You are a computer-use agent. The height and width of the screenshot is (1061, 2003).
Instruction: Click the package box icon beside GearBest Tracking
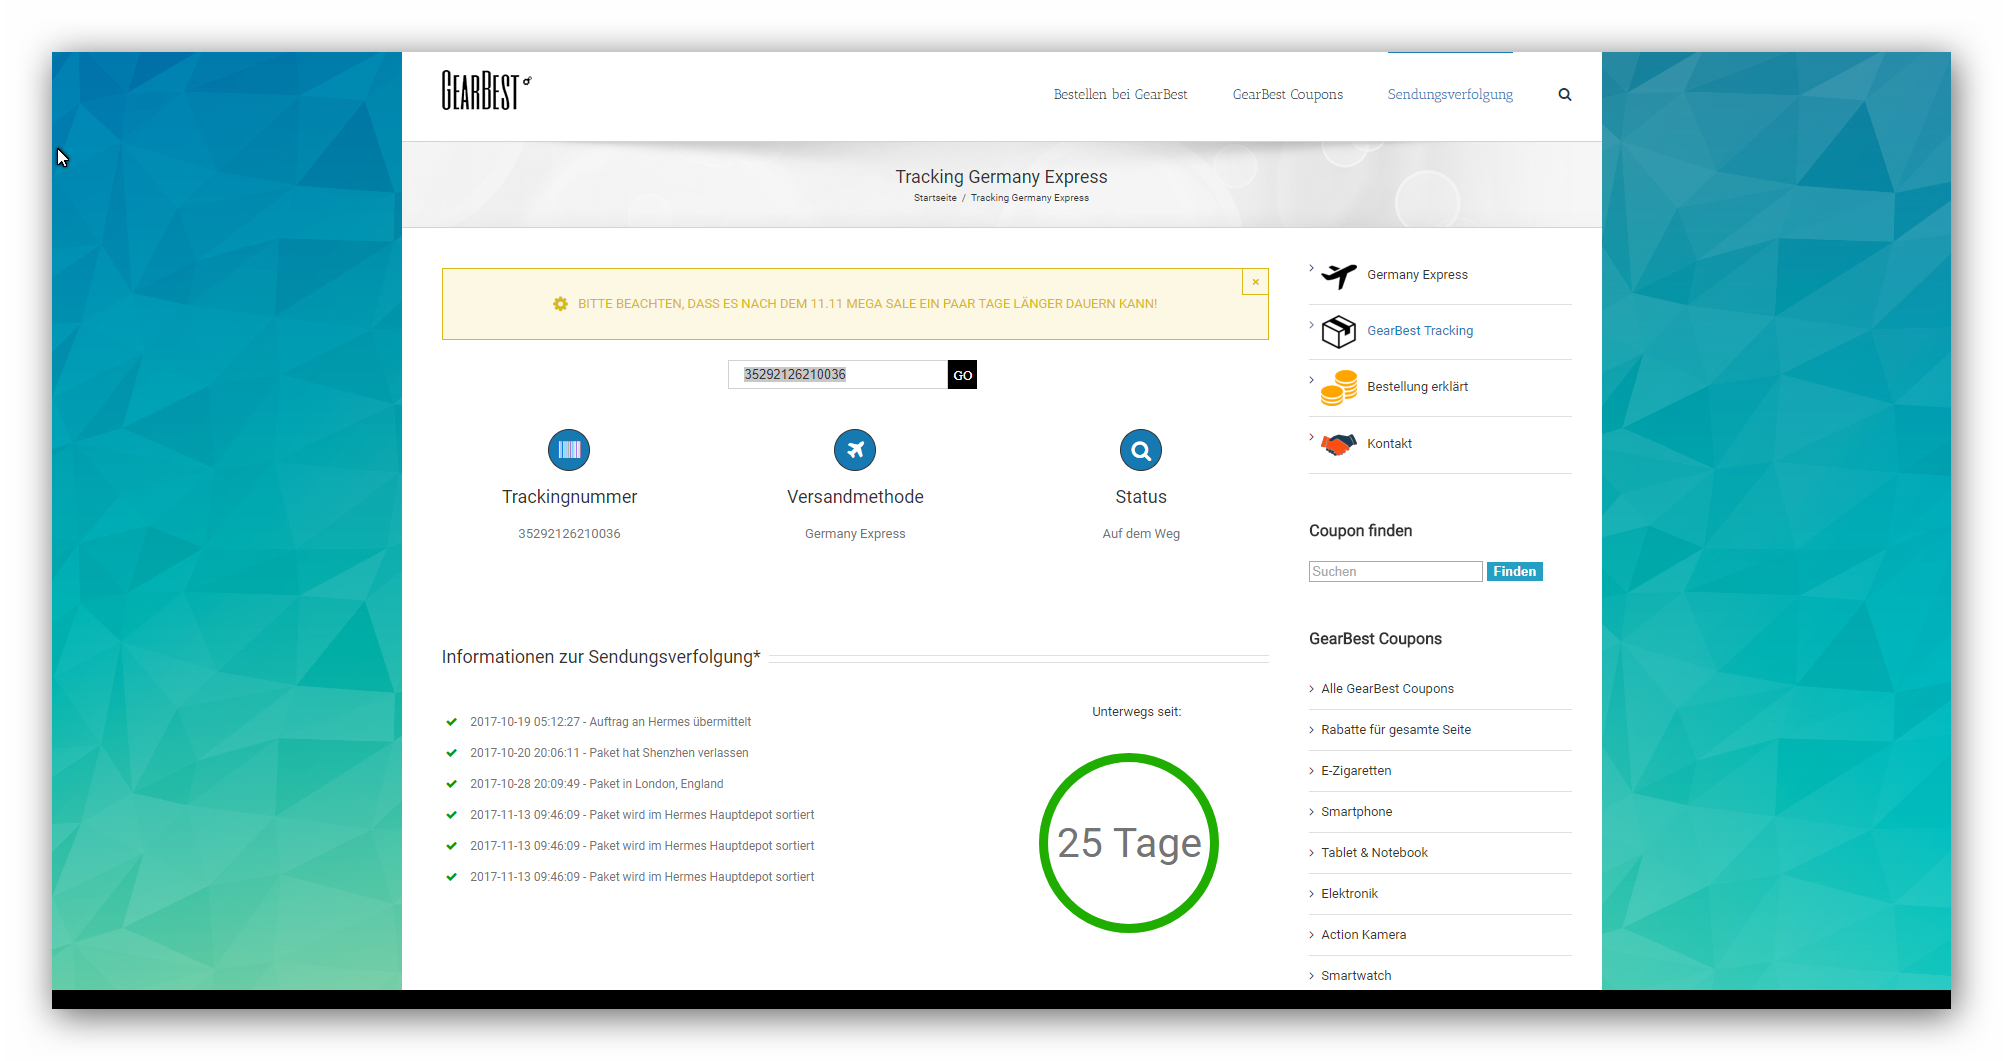(x=1339, y=331)
